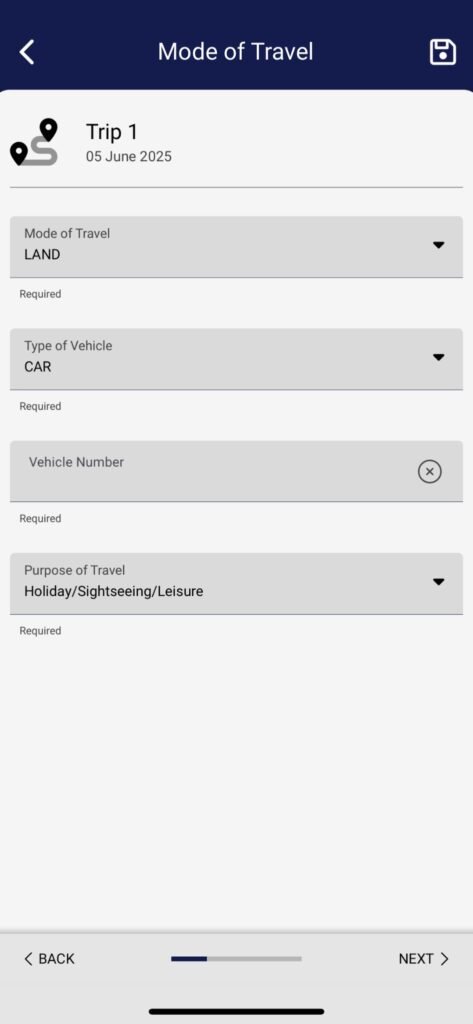Tap the trip route map icon
This screenshot has height=1024, width=473.
pyautogui.click(x=35, y=142)
